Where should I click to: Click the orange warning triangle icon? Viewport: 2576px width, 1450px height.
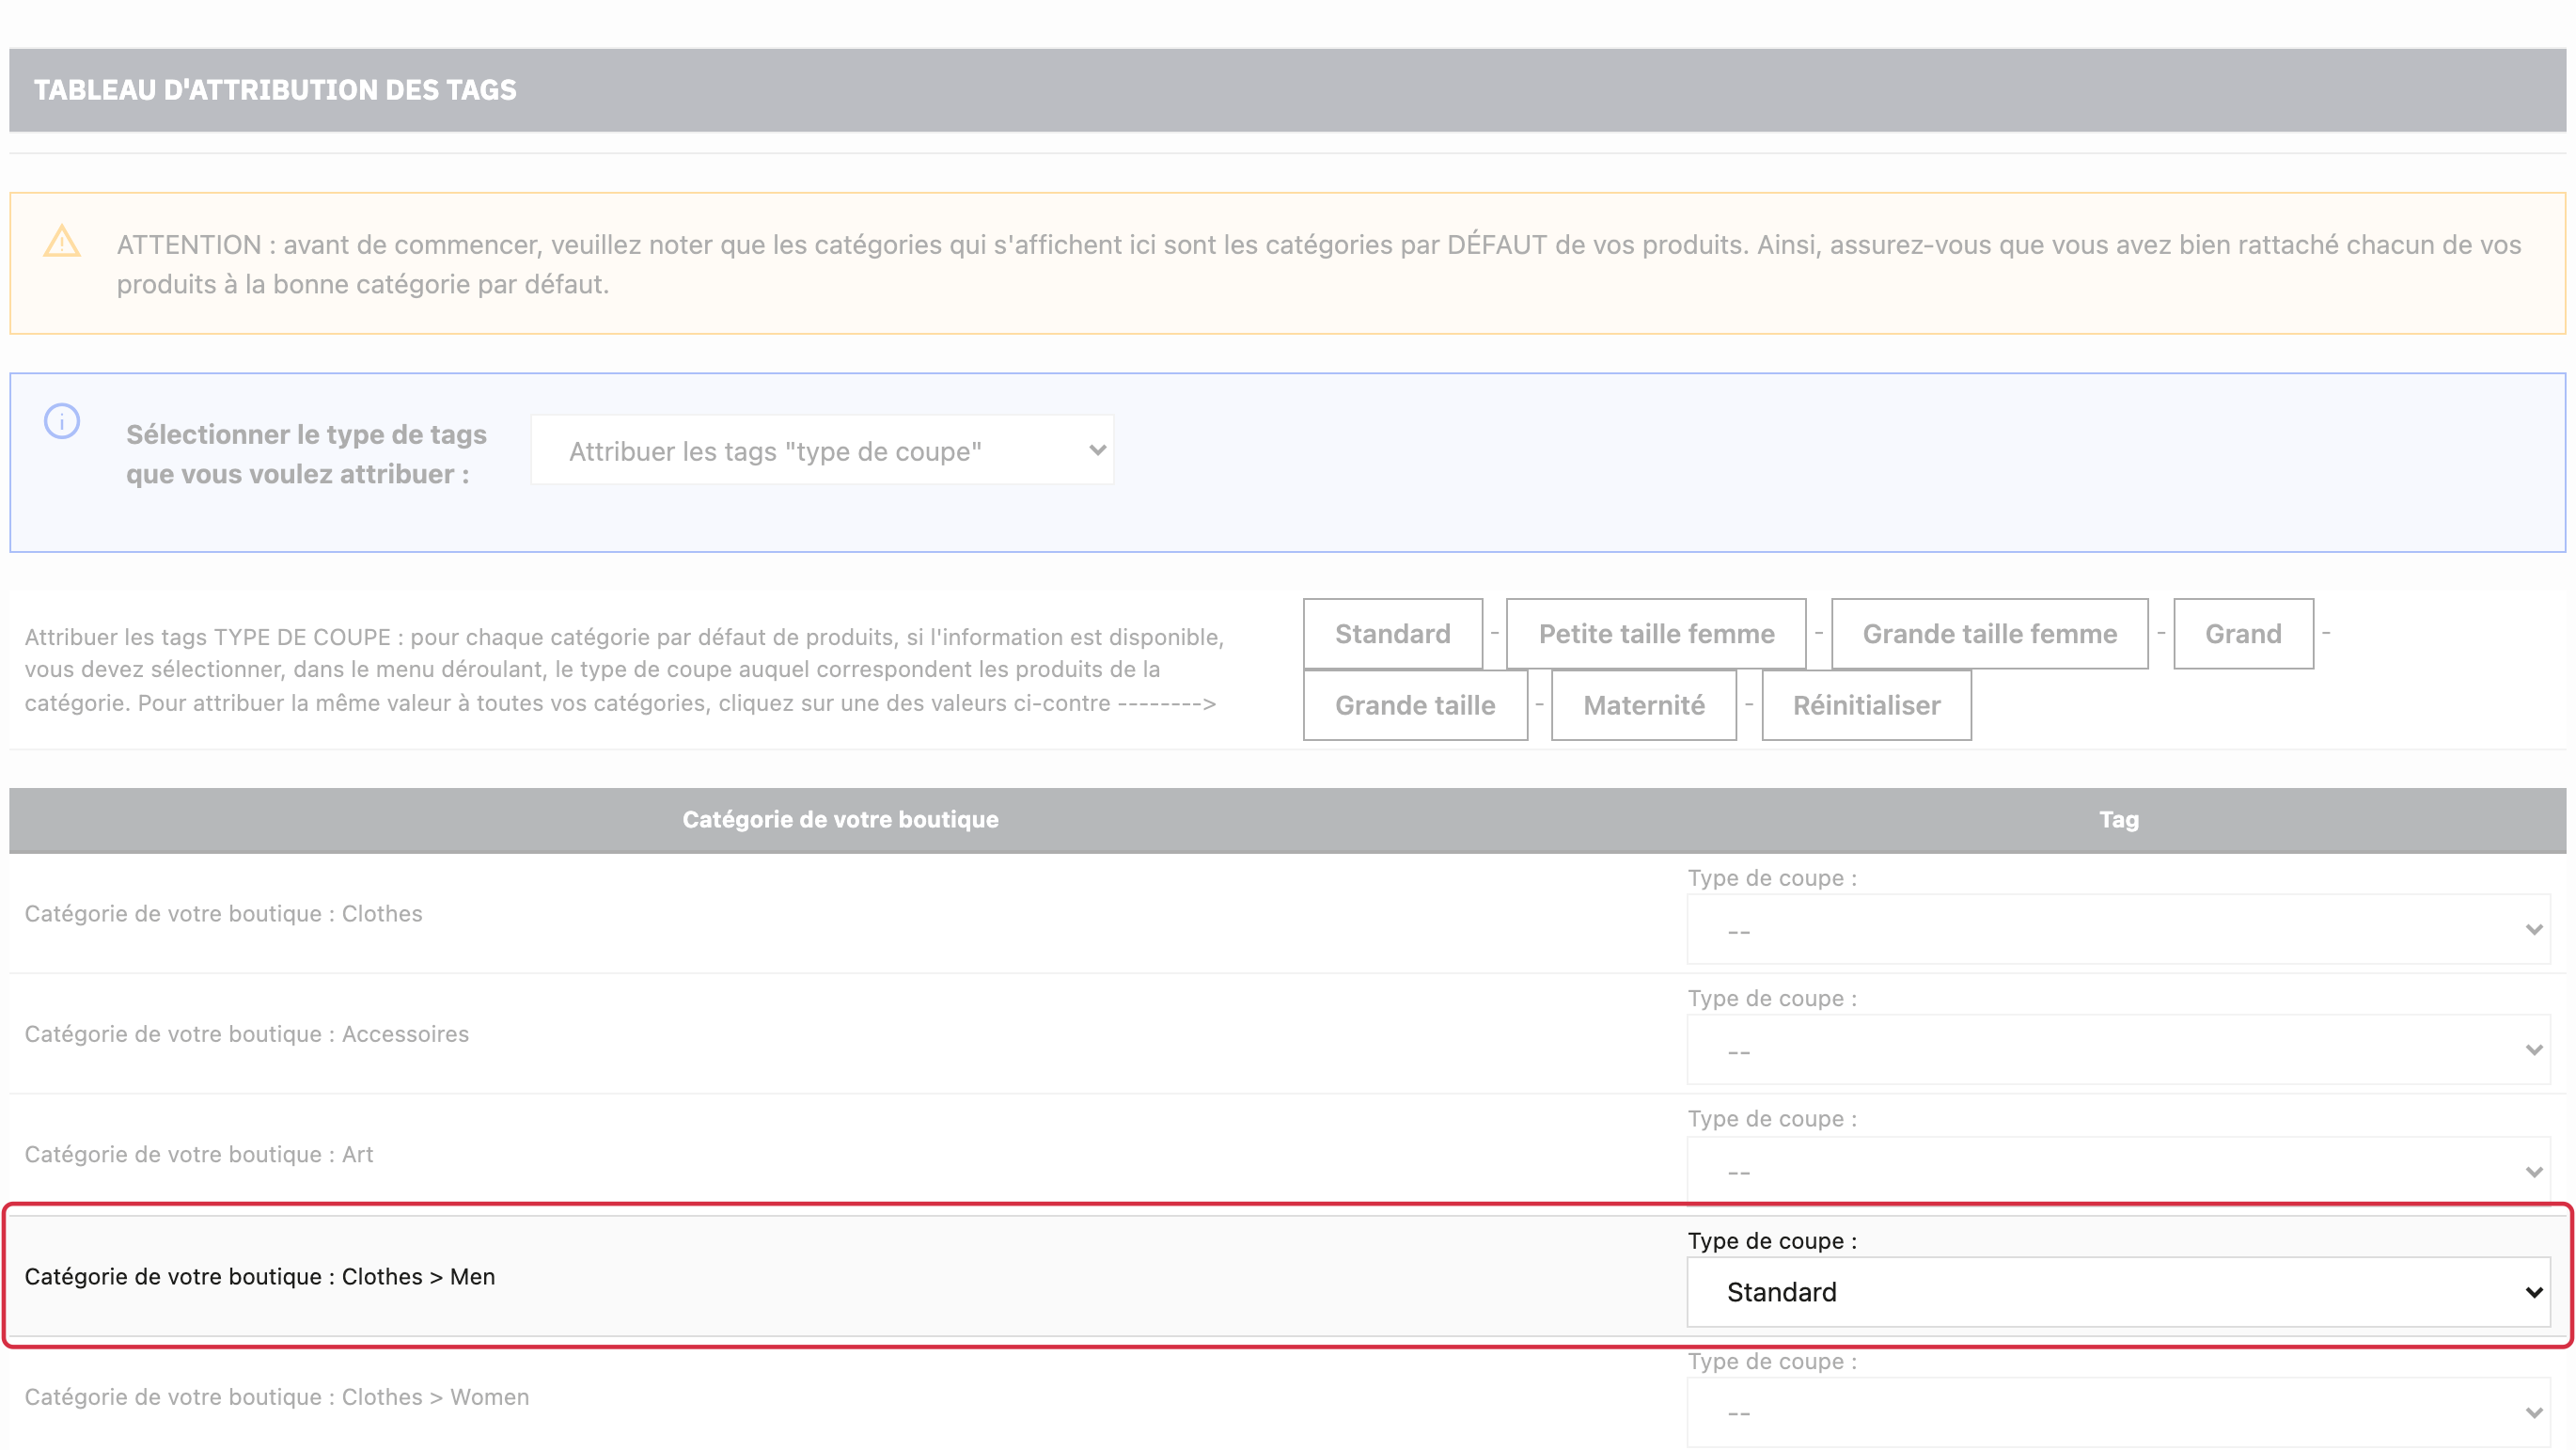click(62, 241)
